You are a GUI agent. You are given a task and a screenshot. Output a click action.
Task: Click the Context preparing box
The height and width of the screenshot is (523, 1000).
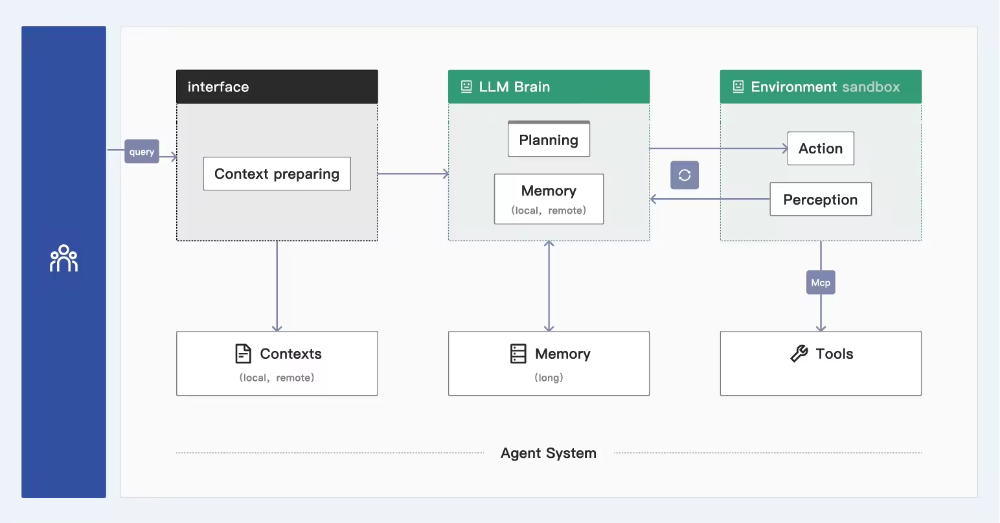coord(277,173)
